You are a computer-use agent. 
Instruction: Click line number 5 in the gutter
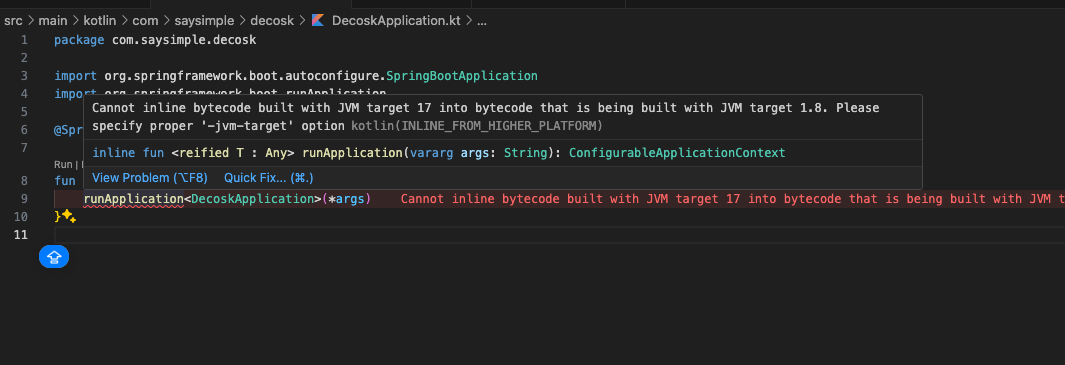24,111
